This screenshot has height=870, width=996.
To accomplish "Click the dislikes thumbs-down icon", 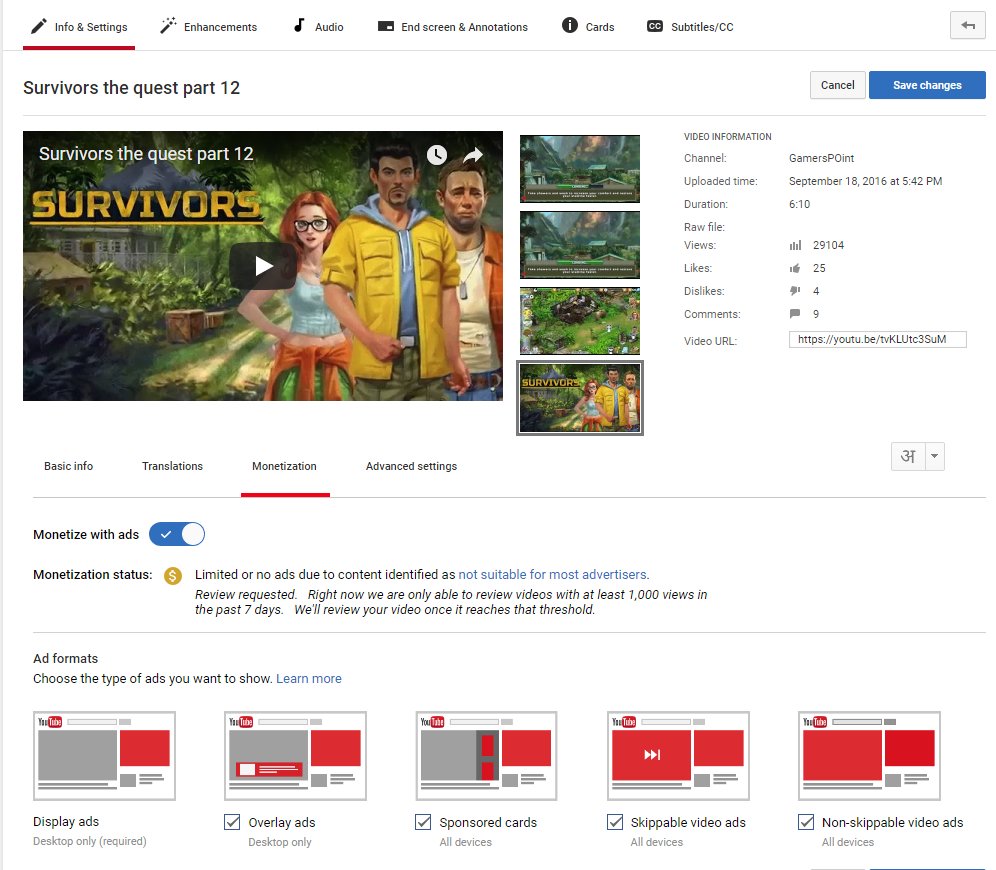I will 795,291.
